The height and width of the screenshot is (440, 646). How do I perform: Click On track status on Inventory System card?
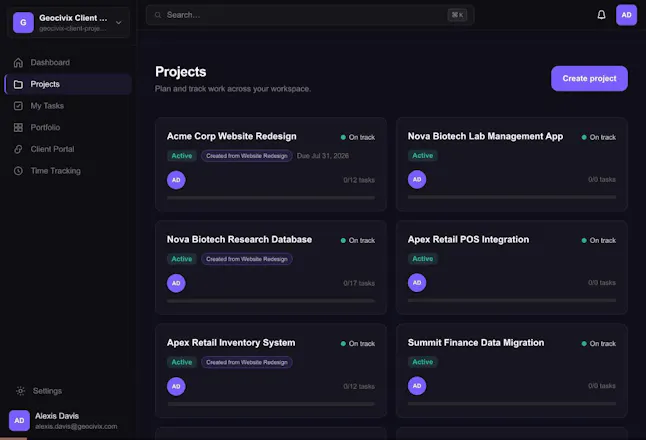358,344
